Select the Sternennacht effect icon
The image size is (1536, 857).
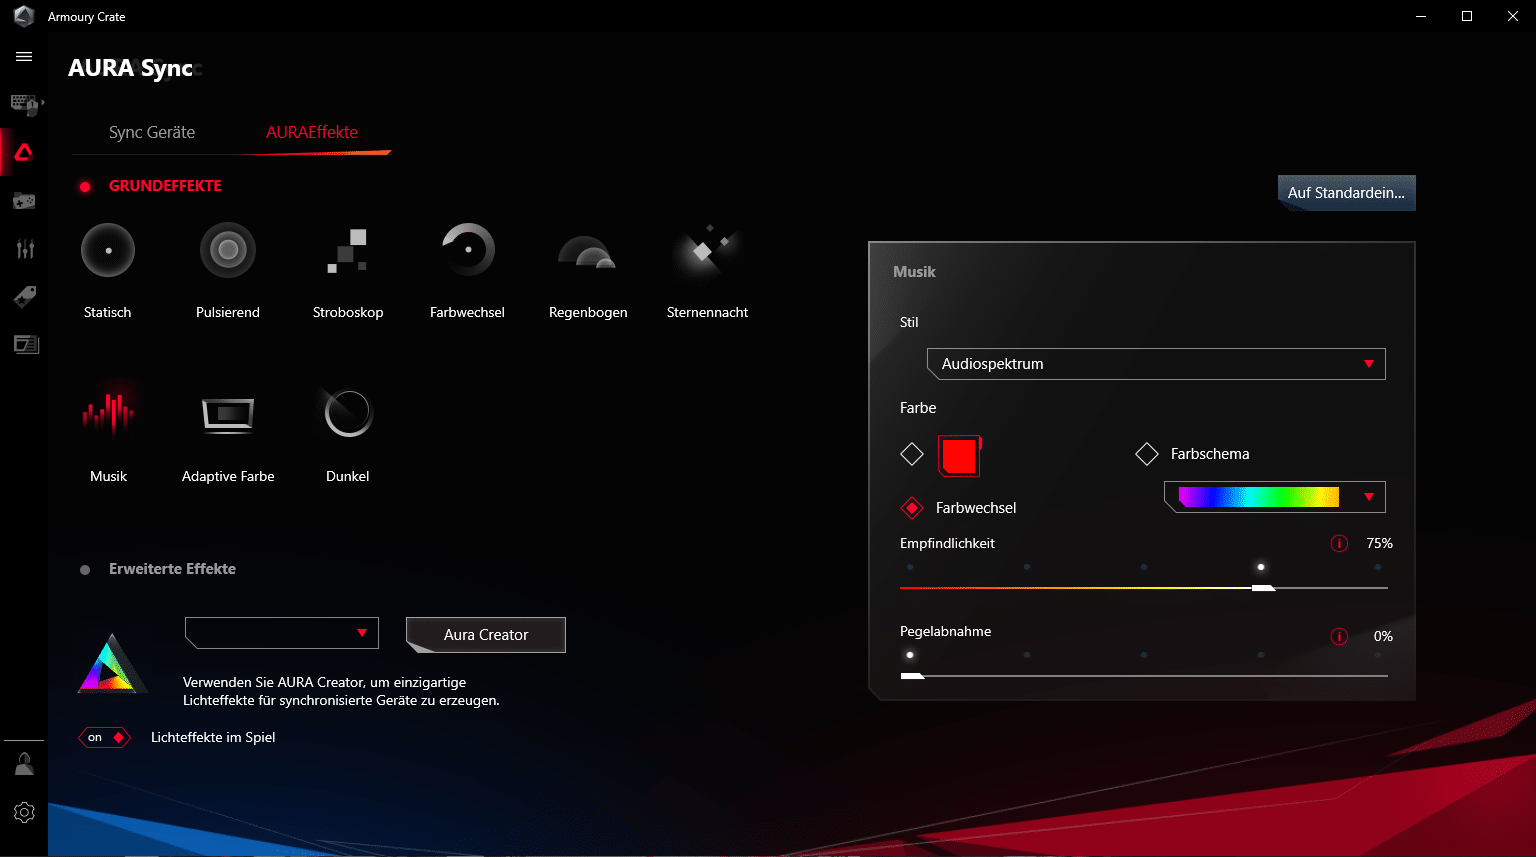pyautogui.click(x=707, y=250)
